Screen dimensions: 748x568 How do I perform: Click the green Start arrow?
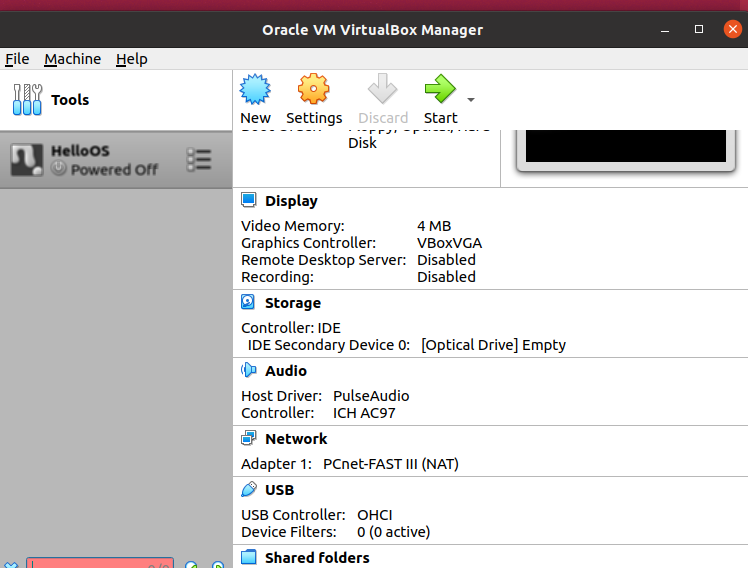pos(439,91)
